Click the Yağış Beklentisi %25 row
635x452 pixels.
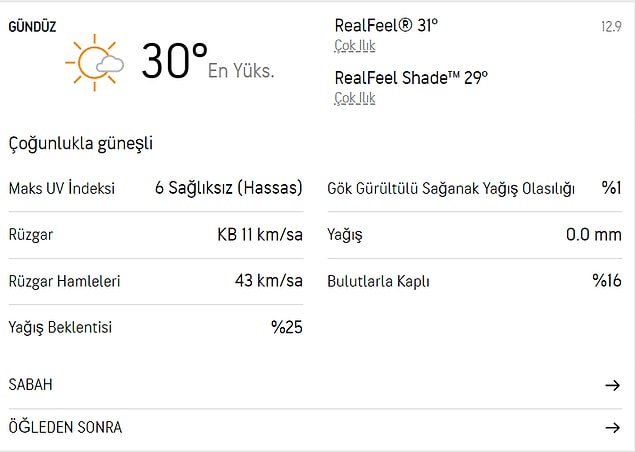[156, 327]
